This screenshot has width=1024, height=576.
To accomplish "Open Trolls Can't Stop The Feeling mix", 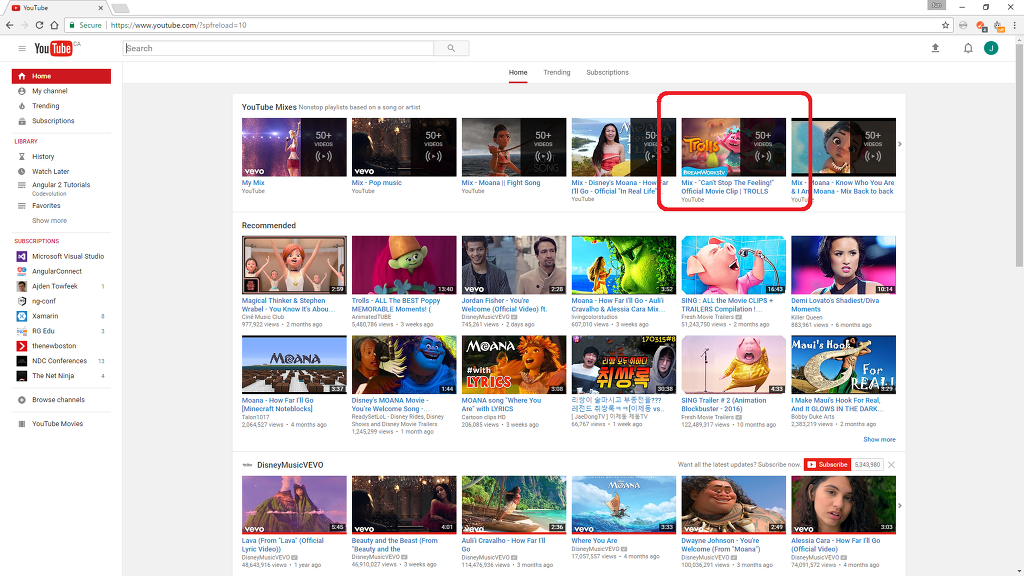I will [733, 147].
